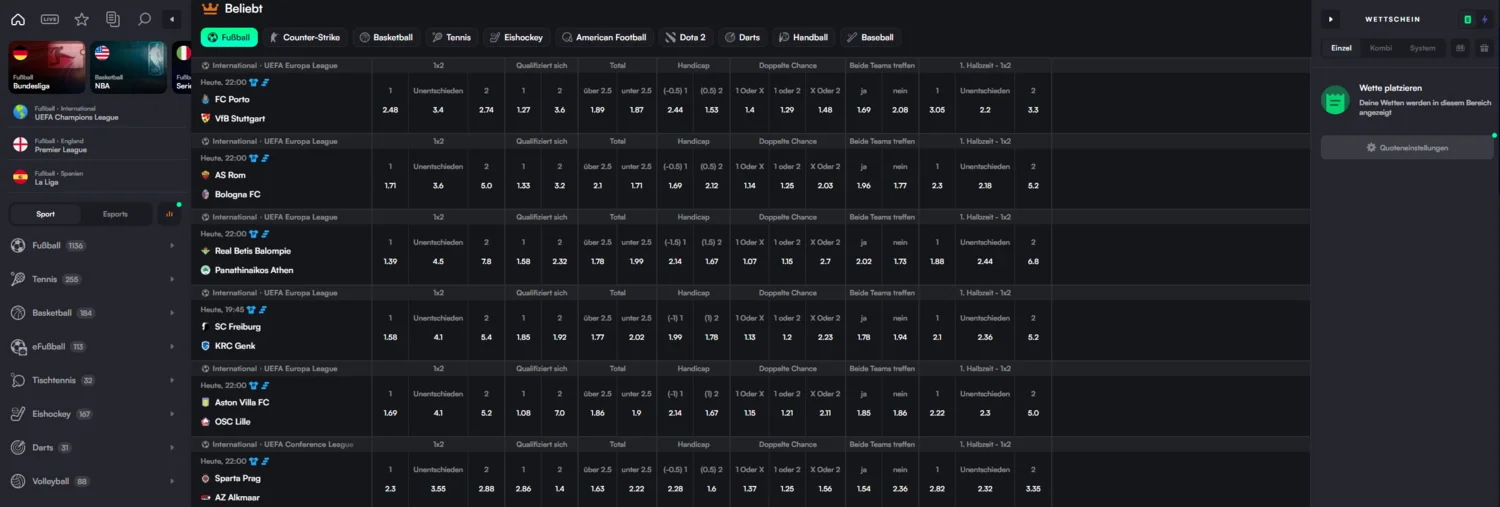Select the Dota 2 tab
The image size is (1500, 507).
pyautogui.click(x=686, y=38)
